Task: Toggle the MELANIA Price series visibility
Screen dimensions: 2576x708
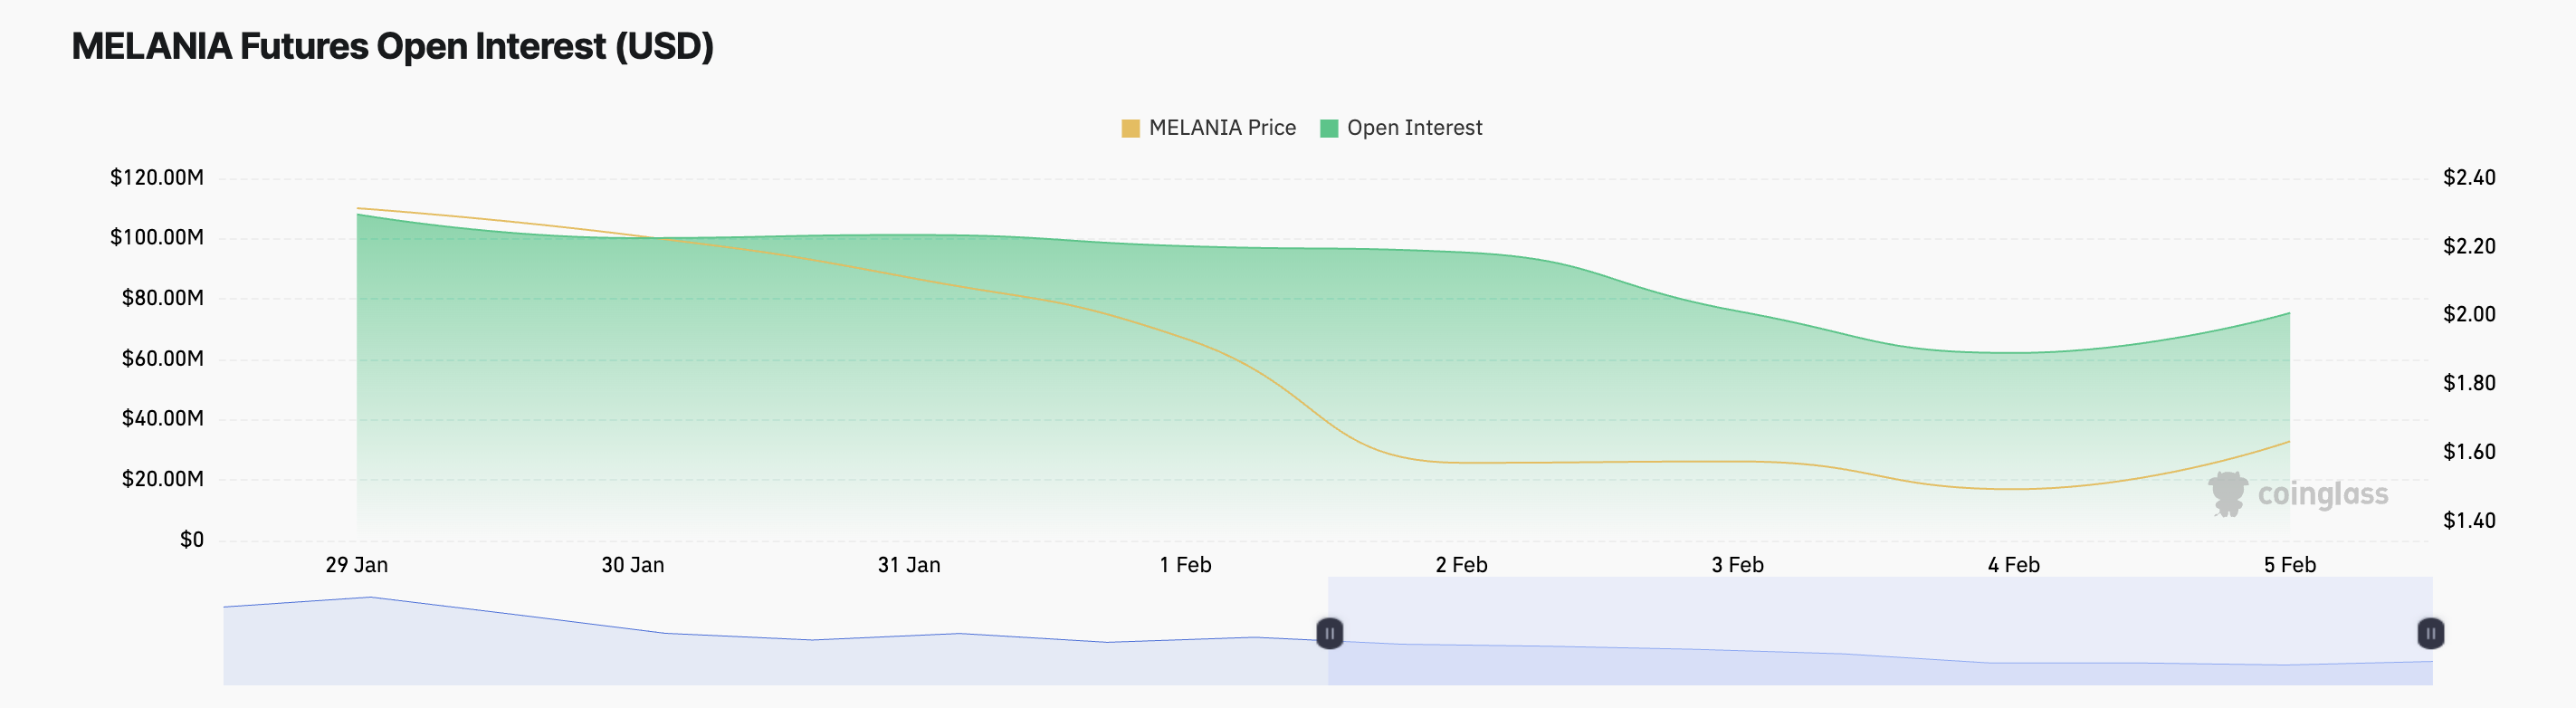Action: 1222,127
